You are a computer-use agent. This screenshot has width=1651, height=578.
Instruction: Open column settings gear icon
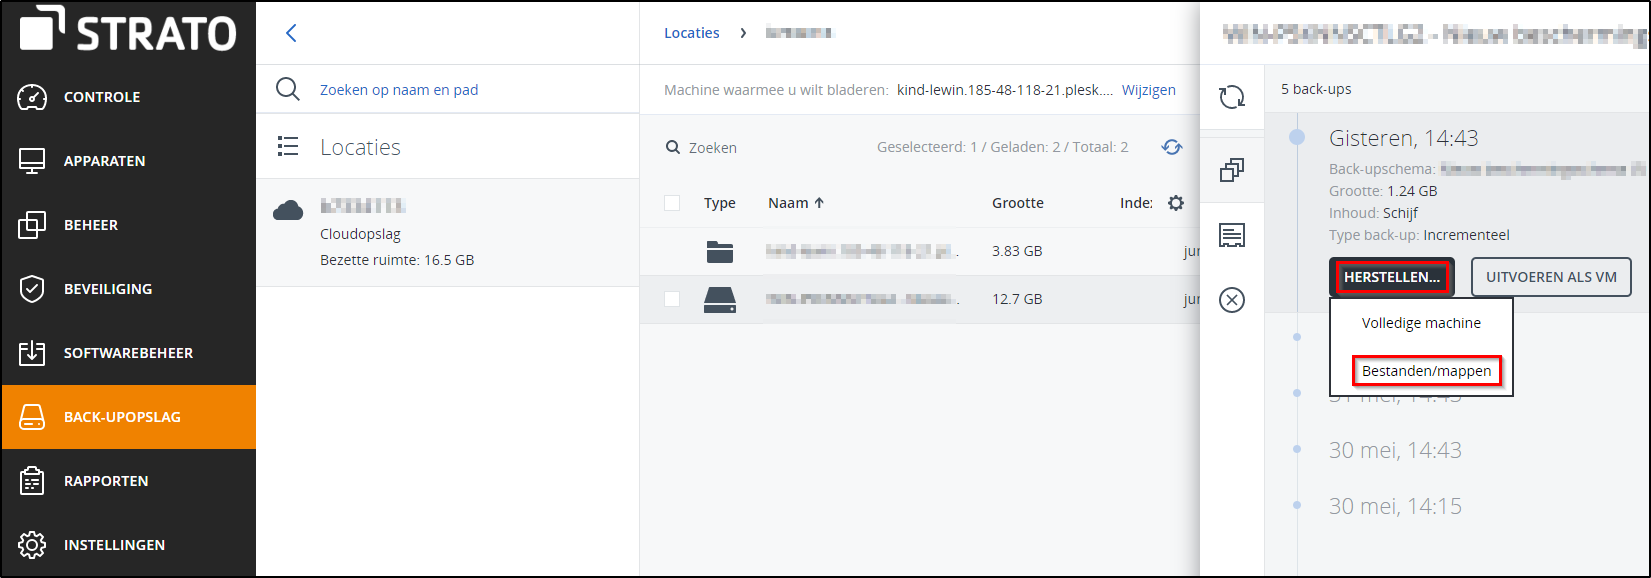1176,203
